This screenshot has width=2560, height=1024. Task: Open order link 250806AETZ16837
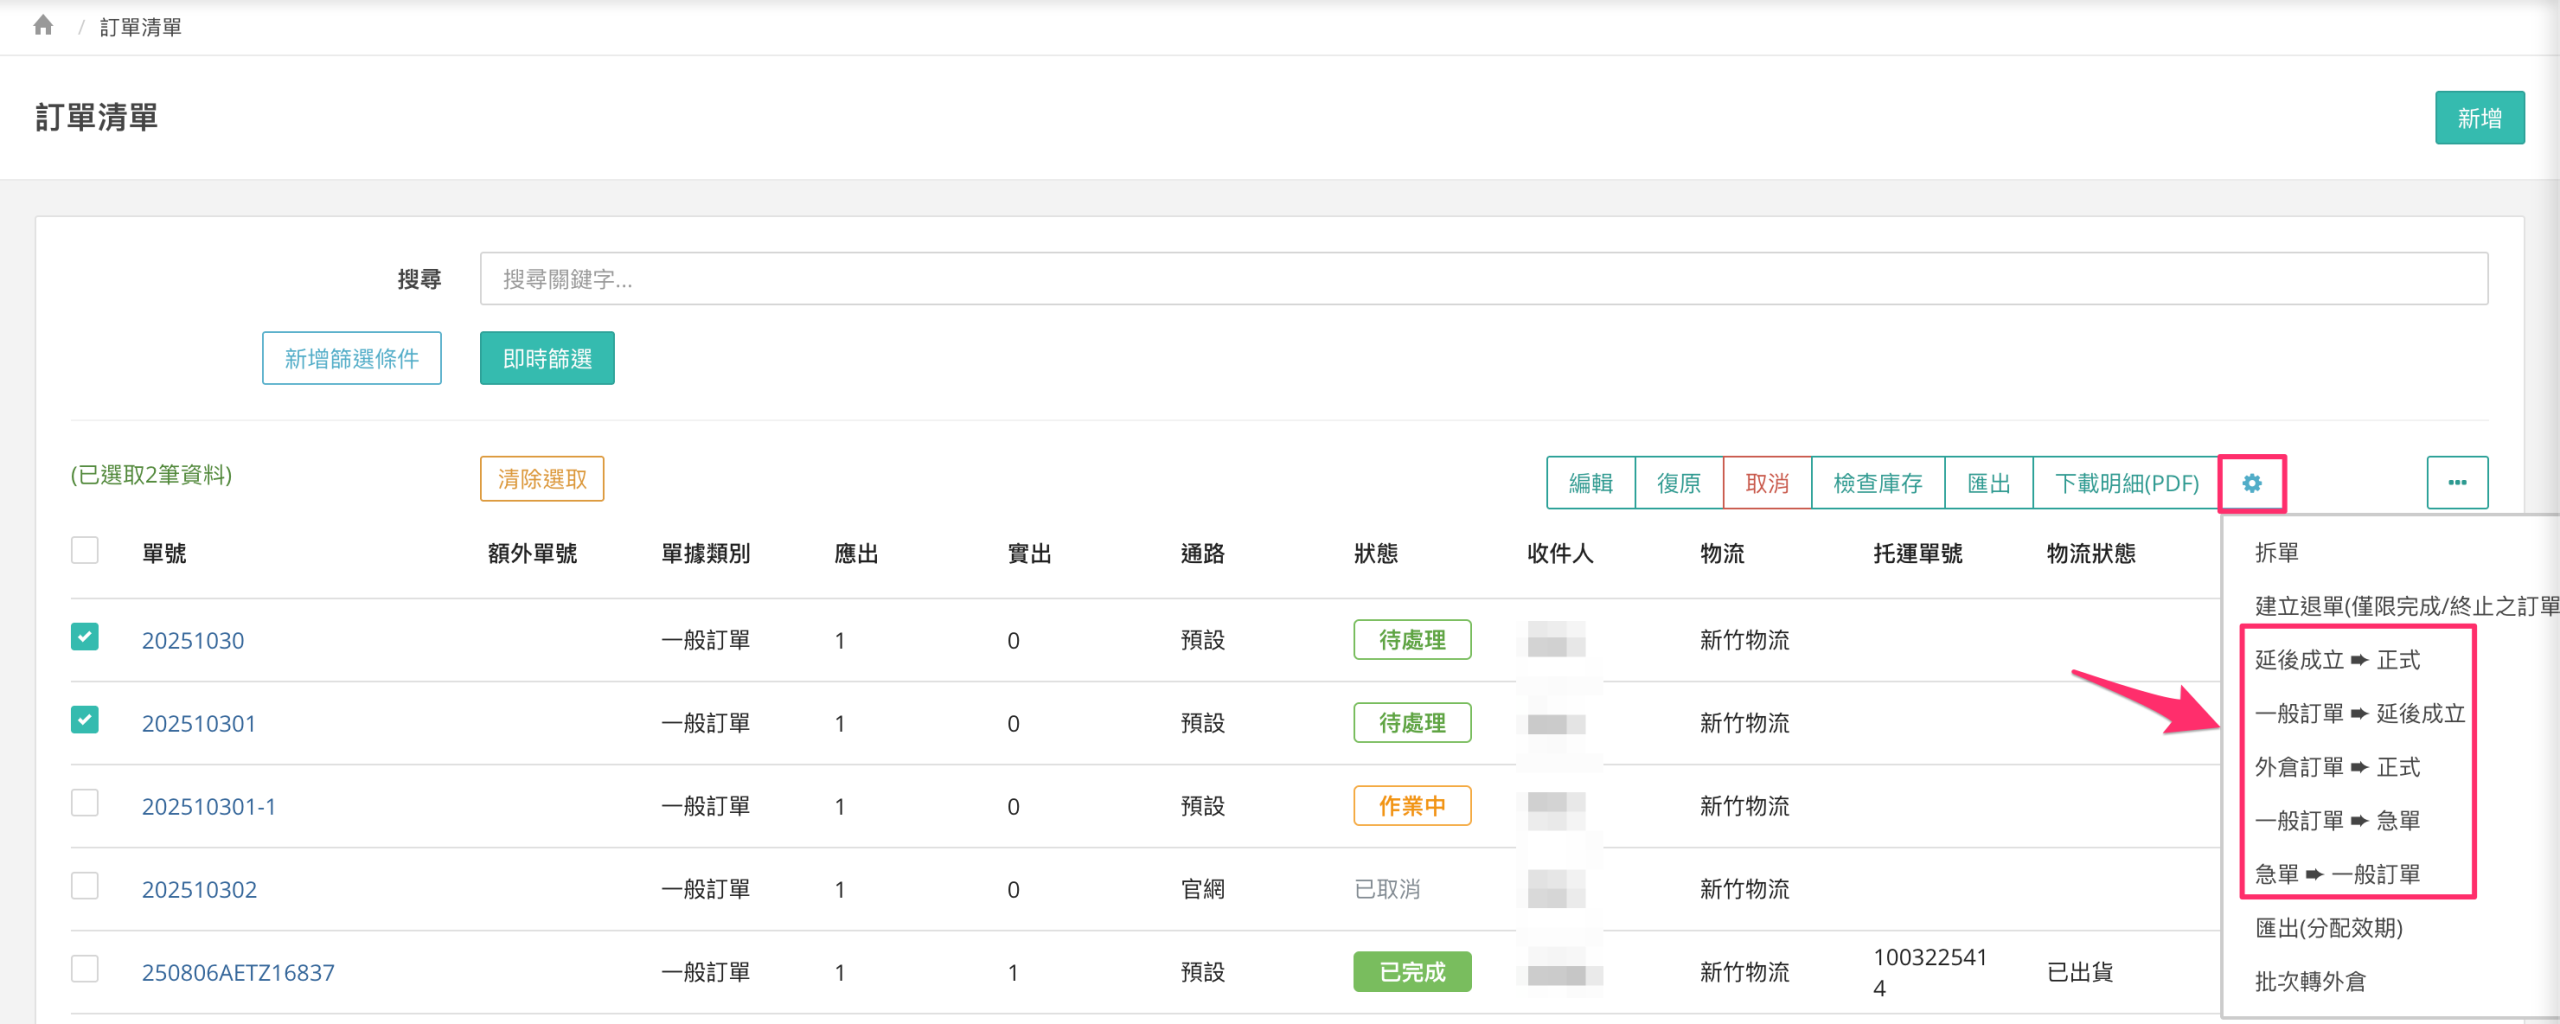click(x=238, y=972)
